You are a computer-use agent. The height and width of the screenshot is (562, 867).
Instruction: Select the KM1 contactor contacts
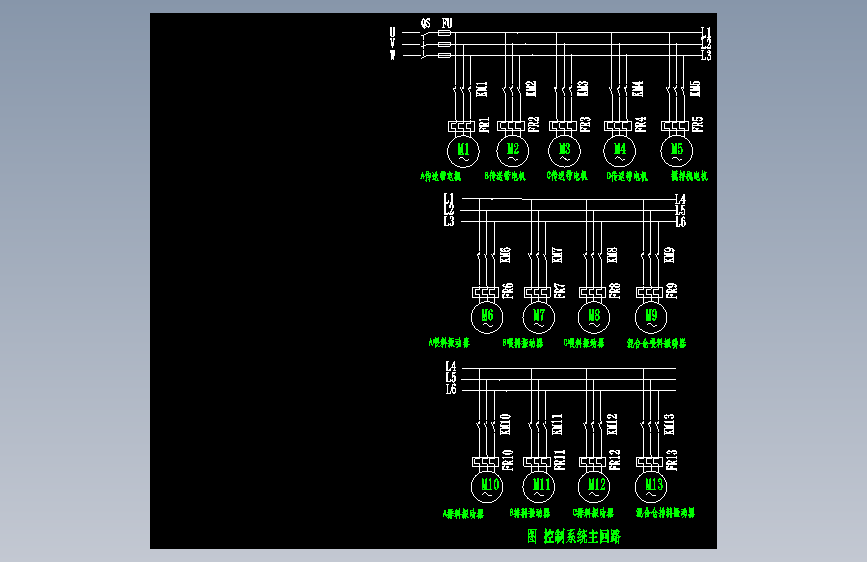(462, 89)
